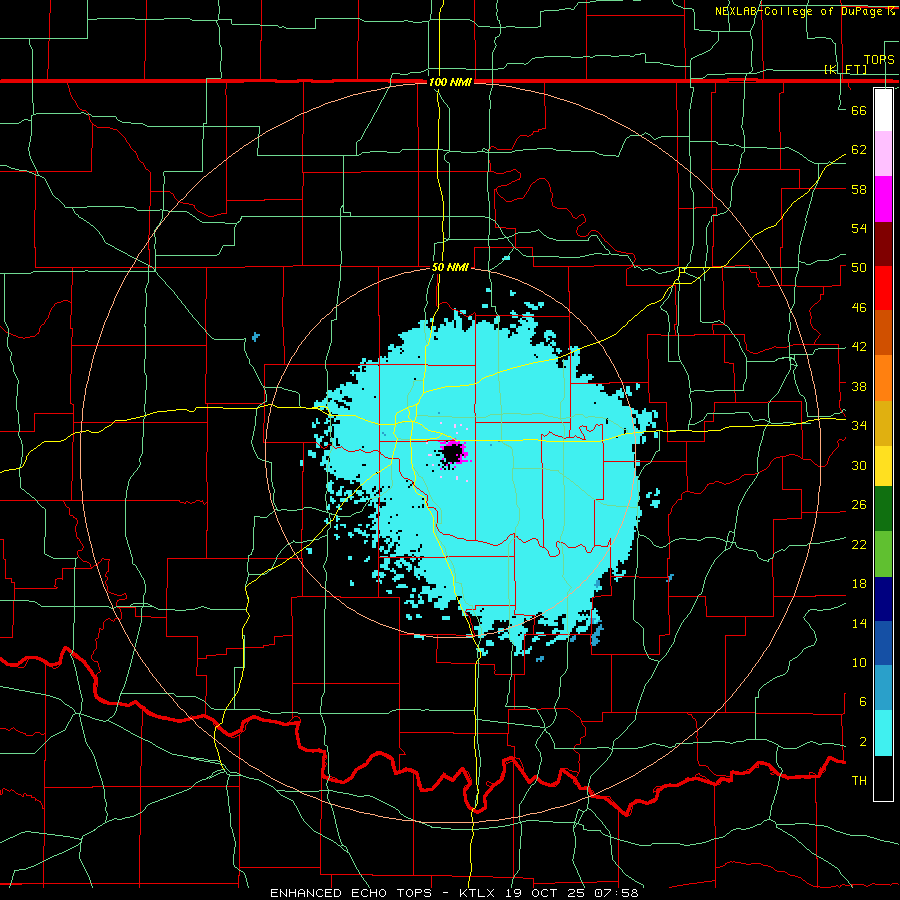Click the 50 NMI range ring label
This screenshot has width=900, height=900.
[450, 267]
